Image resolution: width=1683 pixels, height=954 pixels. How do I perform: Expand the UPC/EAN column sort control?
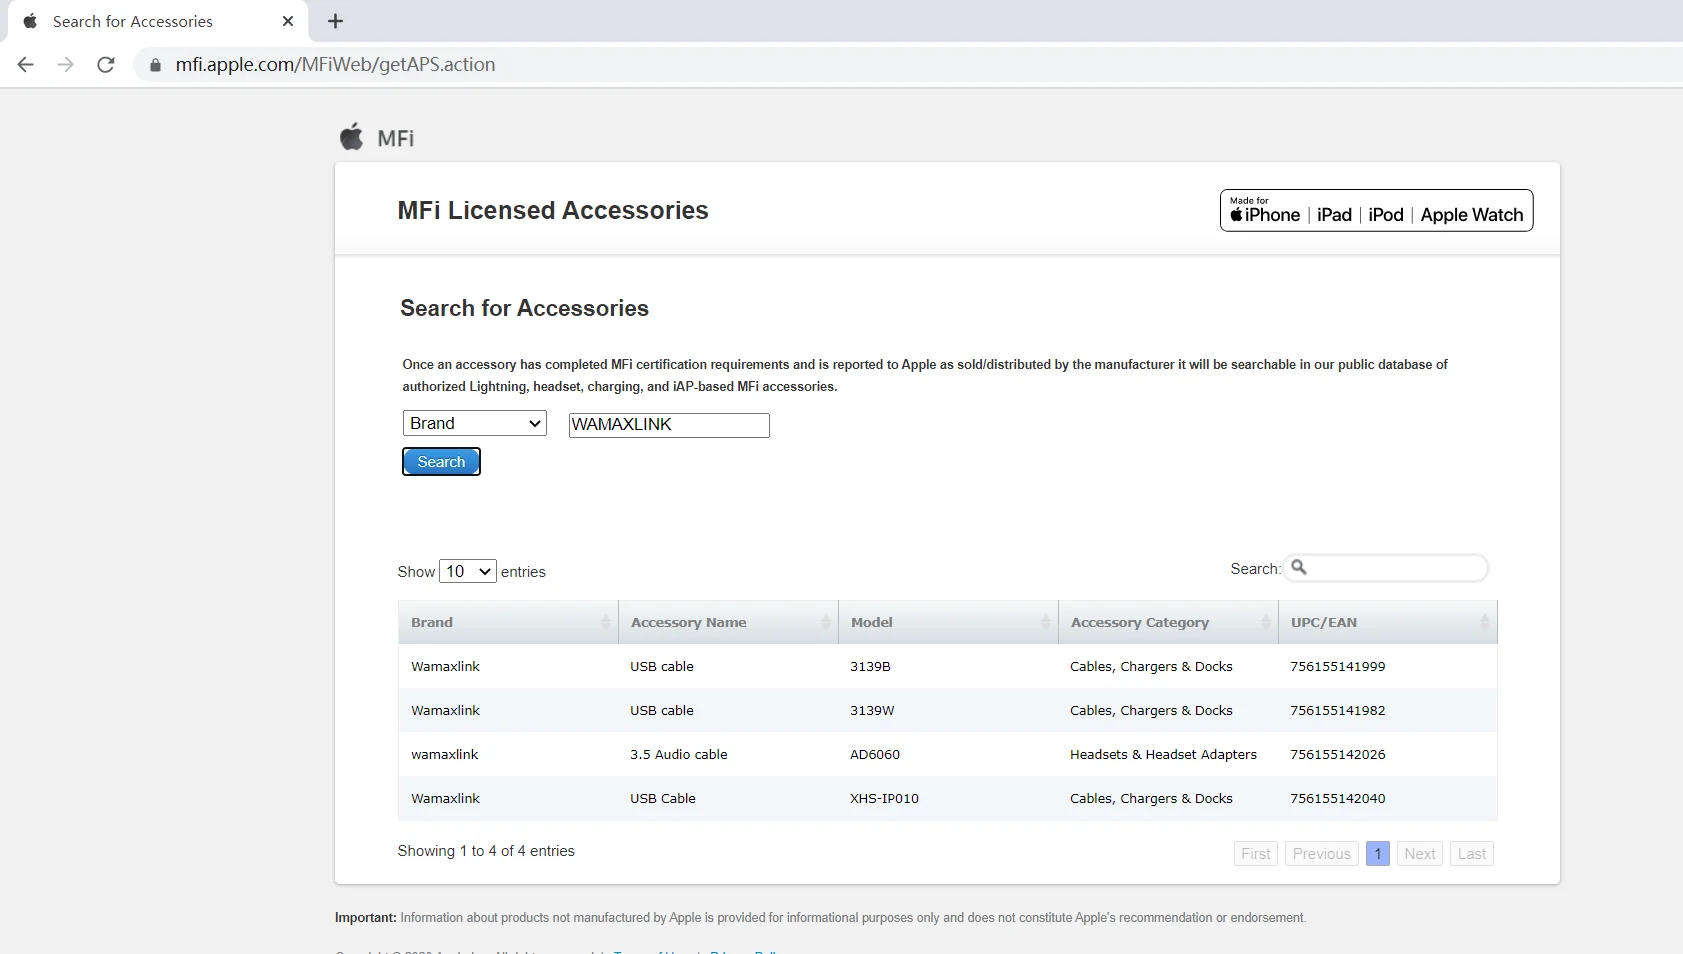point(1484,621)
